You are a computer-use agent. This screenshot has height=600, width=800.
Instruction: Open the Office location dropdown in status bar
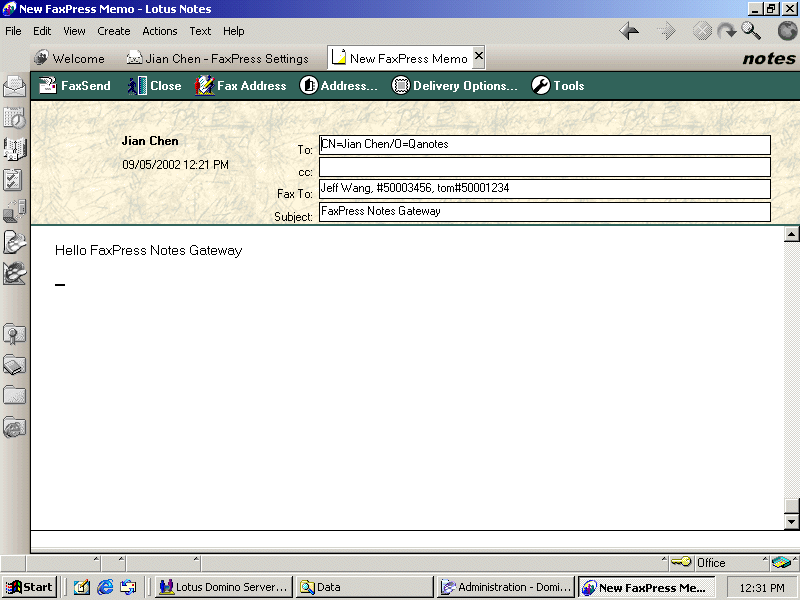(733, 562)
